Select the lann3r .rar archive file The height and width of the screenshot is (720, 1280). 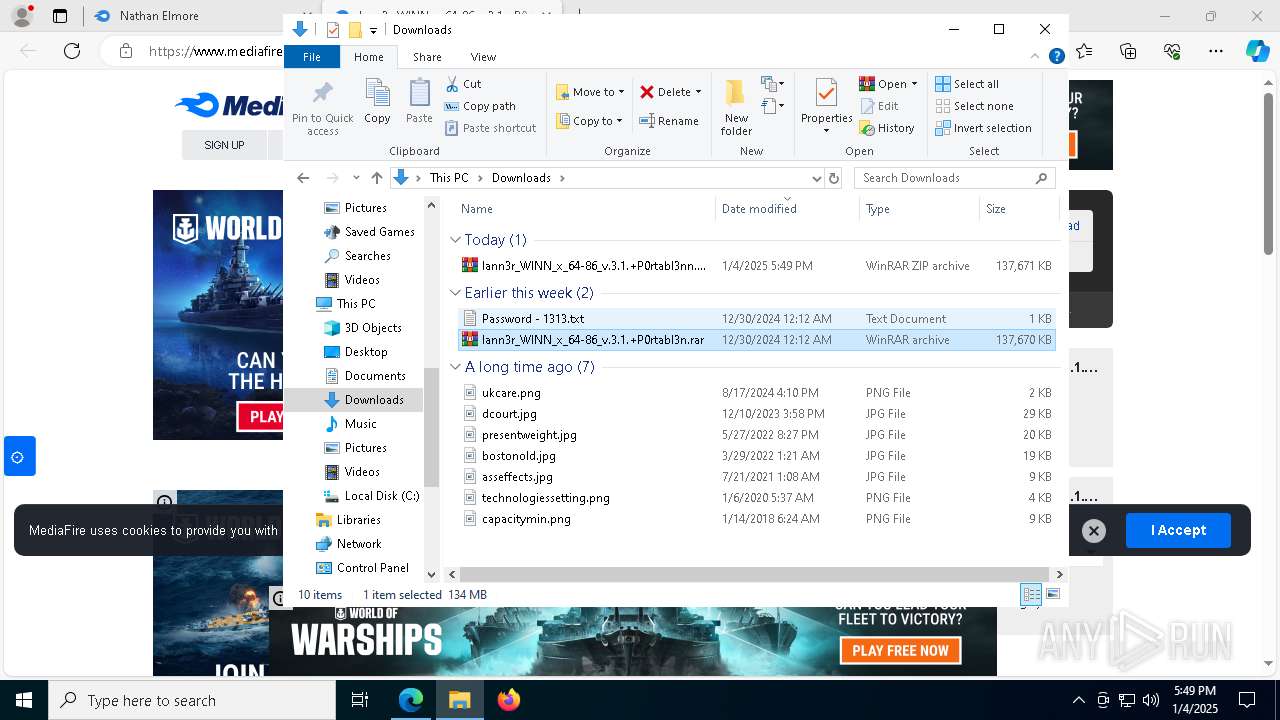tap(756, 340)
